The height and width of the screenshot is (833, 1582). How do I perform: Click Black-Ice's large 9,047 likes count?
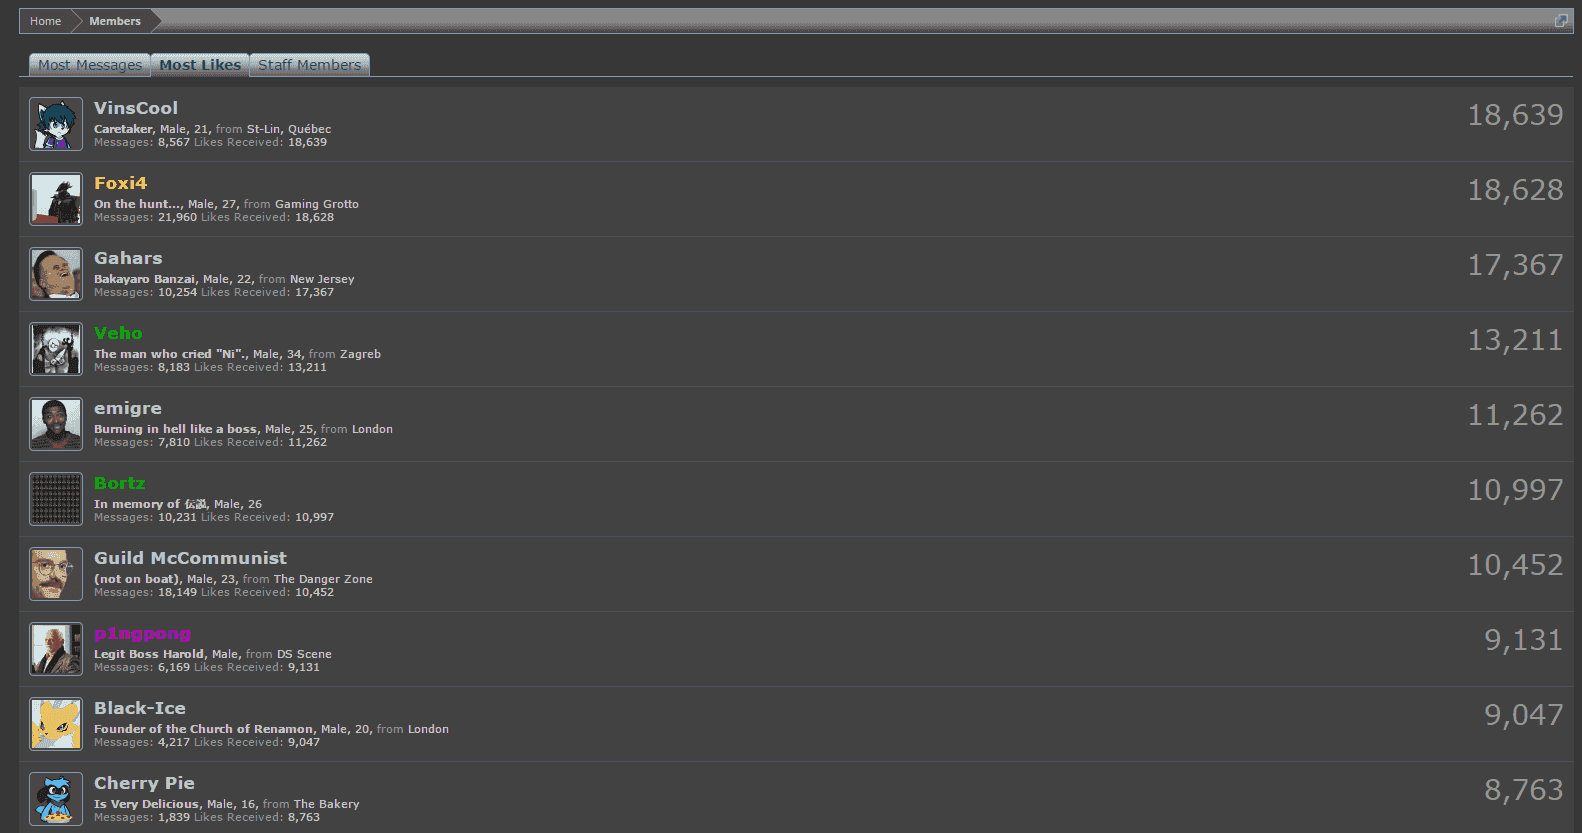tap(1523, 715)
